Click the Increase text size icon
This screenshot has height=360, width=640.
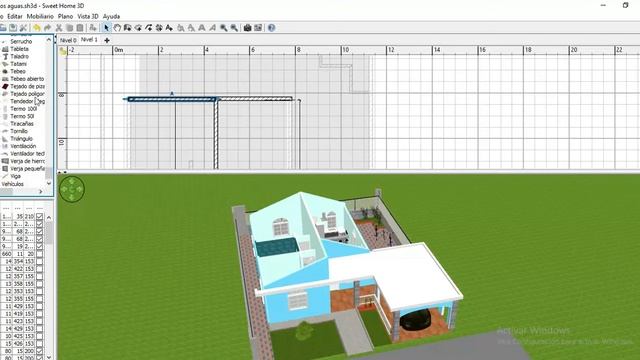tap(180, 28)
